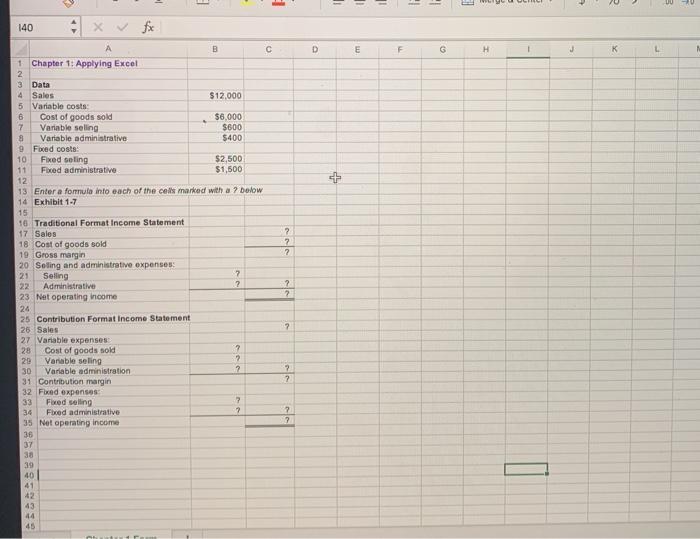
Task: Select the ? cell in Variable selling row 29
Action: point(217,359)
